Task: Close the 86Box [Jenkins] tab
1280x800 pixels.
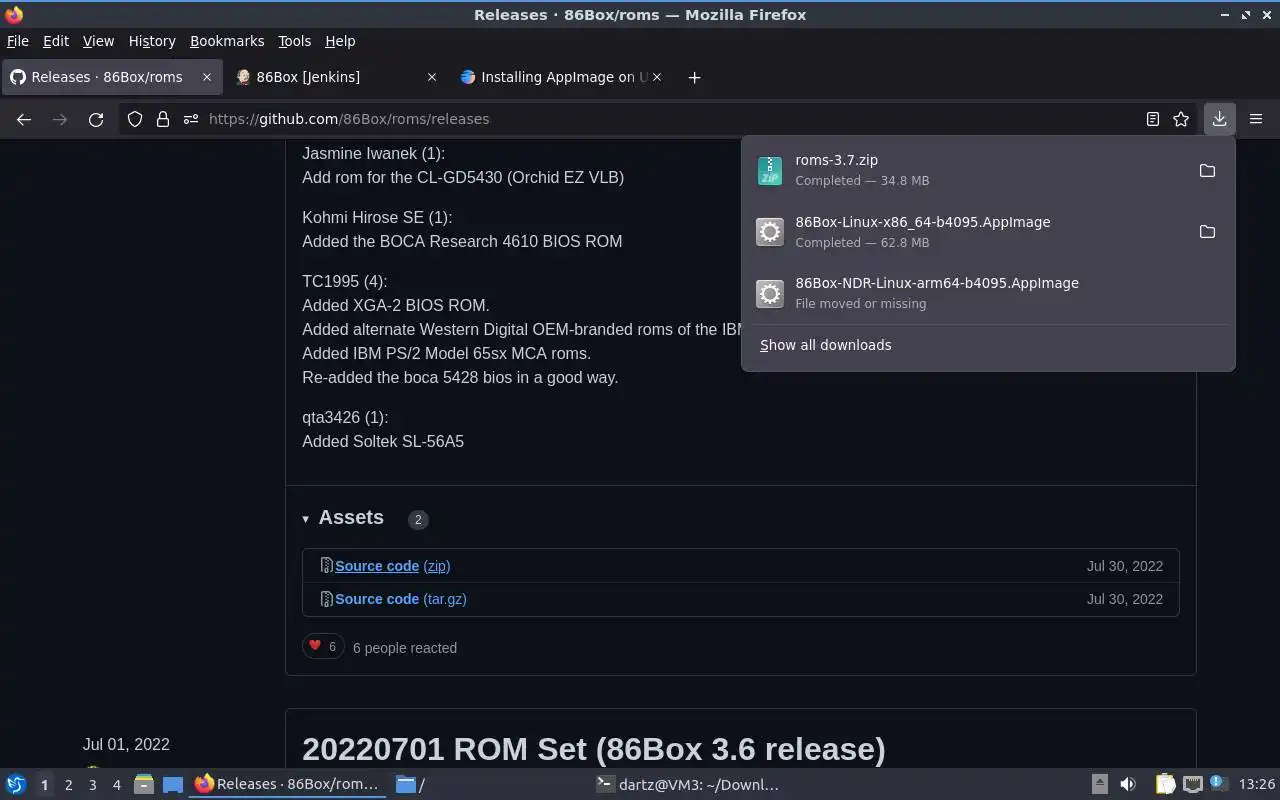Action: pos(432,77)
